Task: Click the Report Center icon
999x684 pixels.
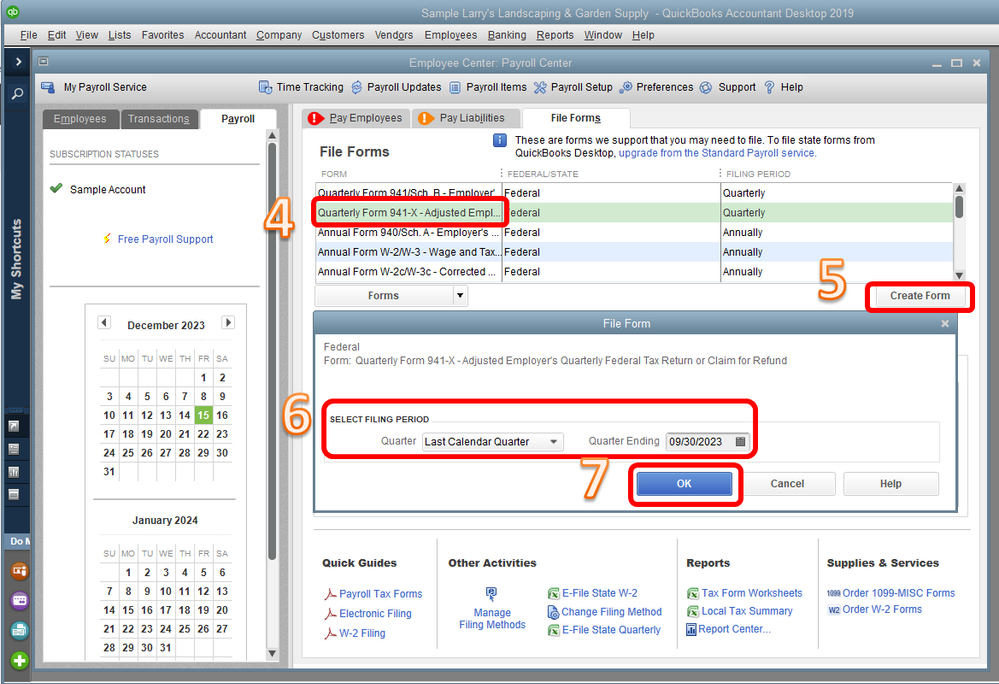Action: (x=691, y=629)
